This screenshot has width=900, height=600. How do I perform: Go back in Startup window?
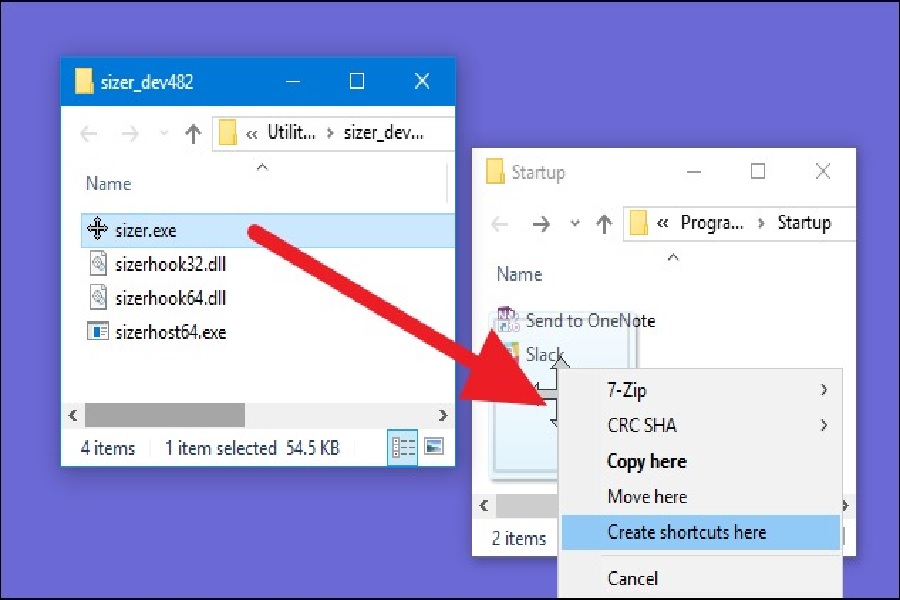tap(499, 224)
